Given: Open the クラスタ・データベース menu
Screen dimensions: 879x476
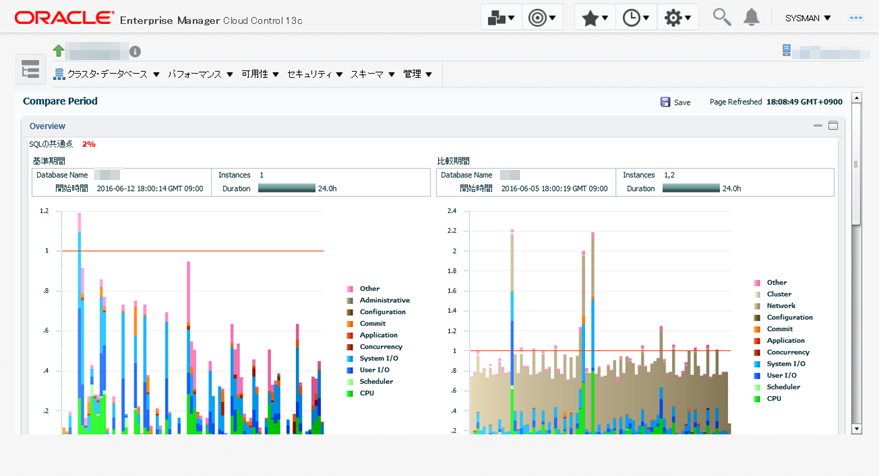Looking at the screenshot, I should [107, 74].
